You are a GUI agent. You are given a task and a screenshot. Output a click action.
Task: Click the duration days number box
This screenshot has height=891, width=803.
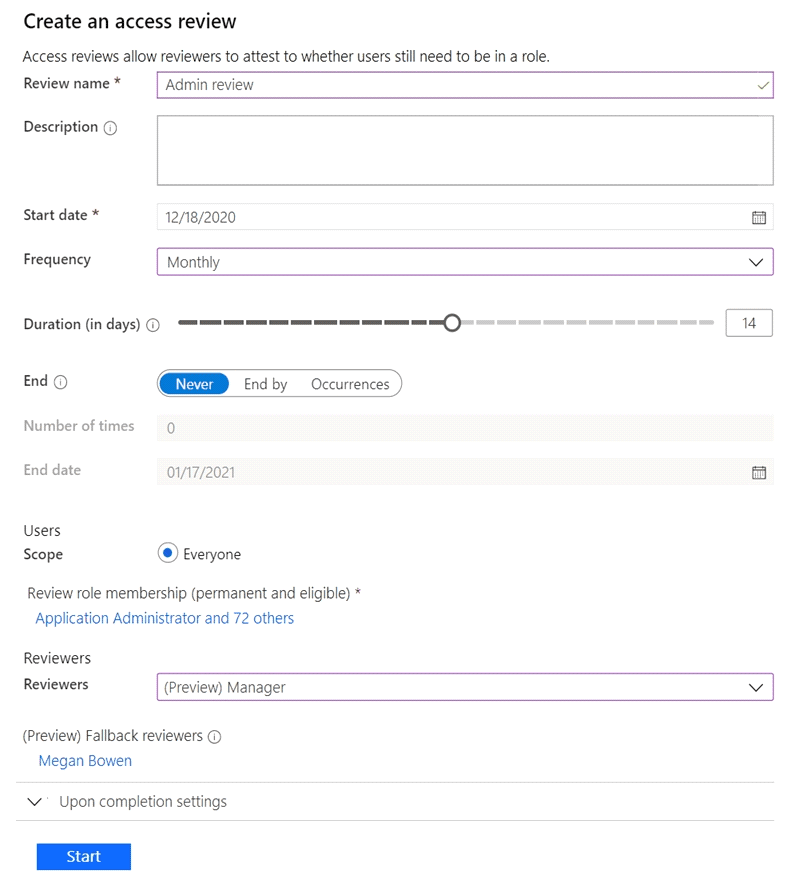[749, 323]
